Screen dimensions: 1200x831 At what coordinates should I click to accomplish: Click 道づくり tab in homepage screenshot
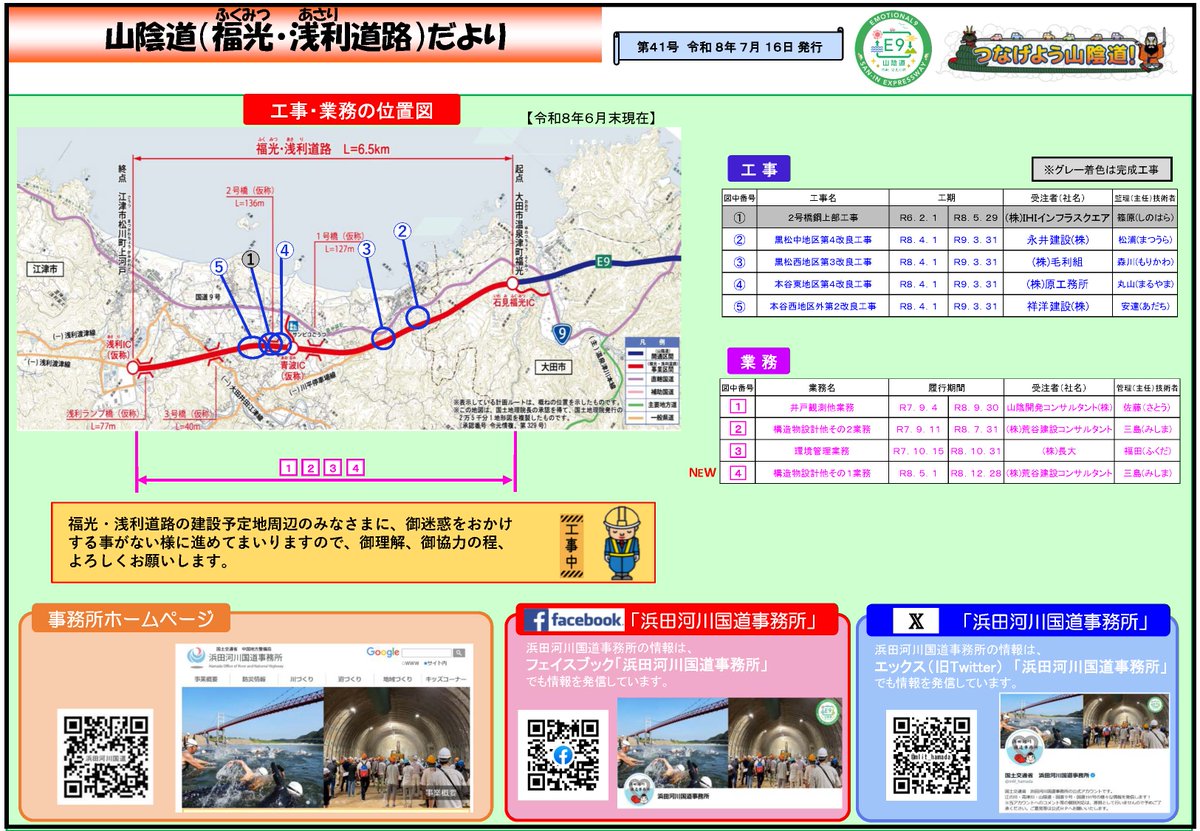[x=349, y=679]
